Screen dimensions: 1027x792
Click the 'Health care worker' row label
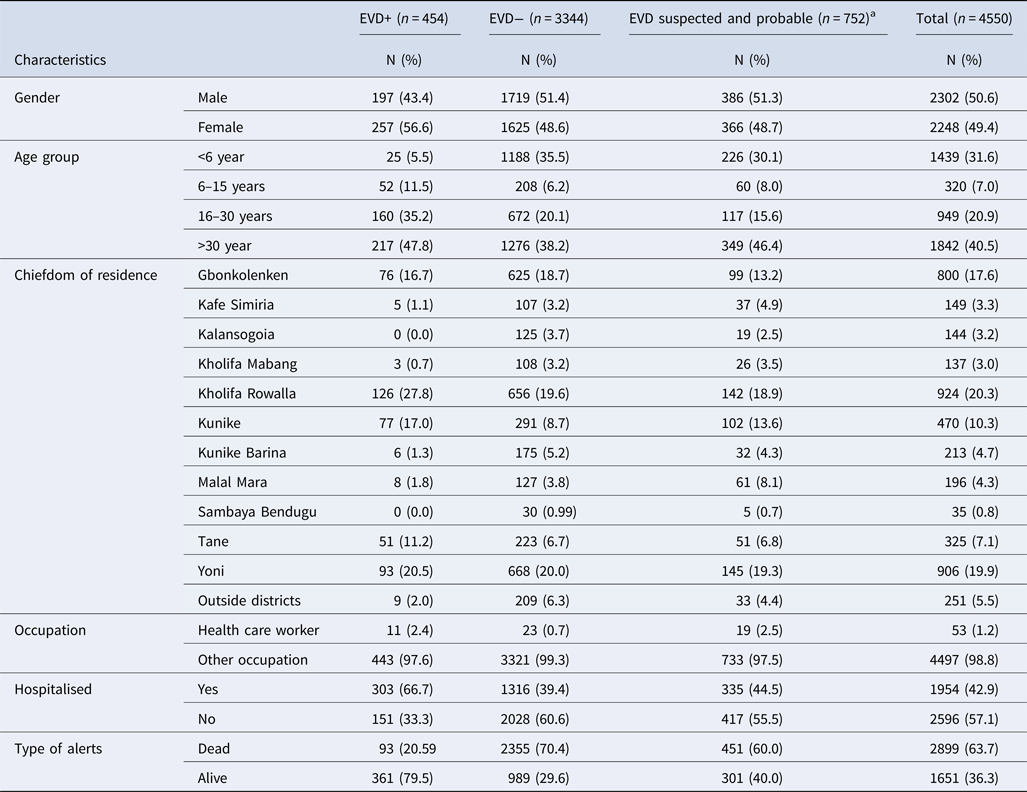click(258, 631)
